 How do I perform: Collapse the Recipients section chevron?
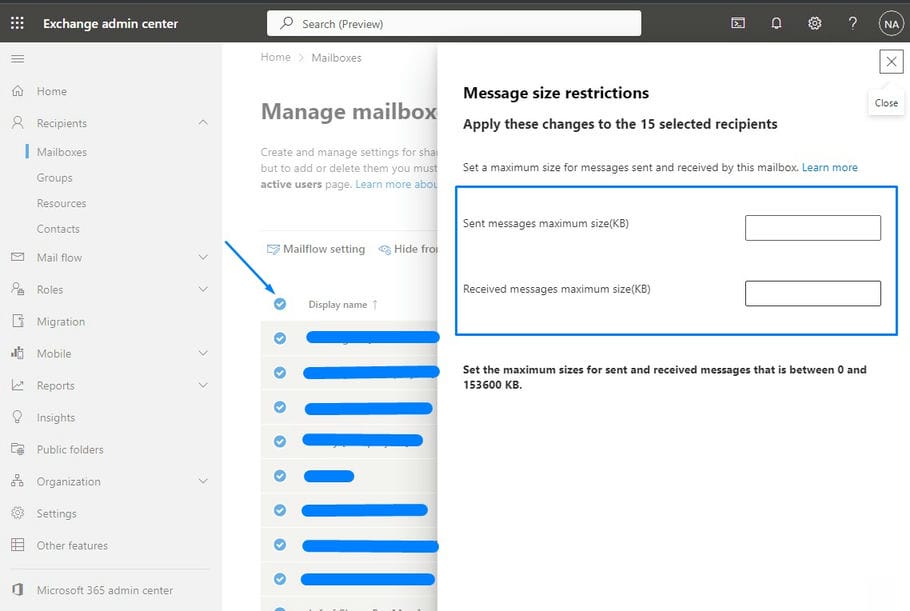click(x=203, y=123)
